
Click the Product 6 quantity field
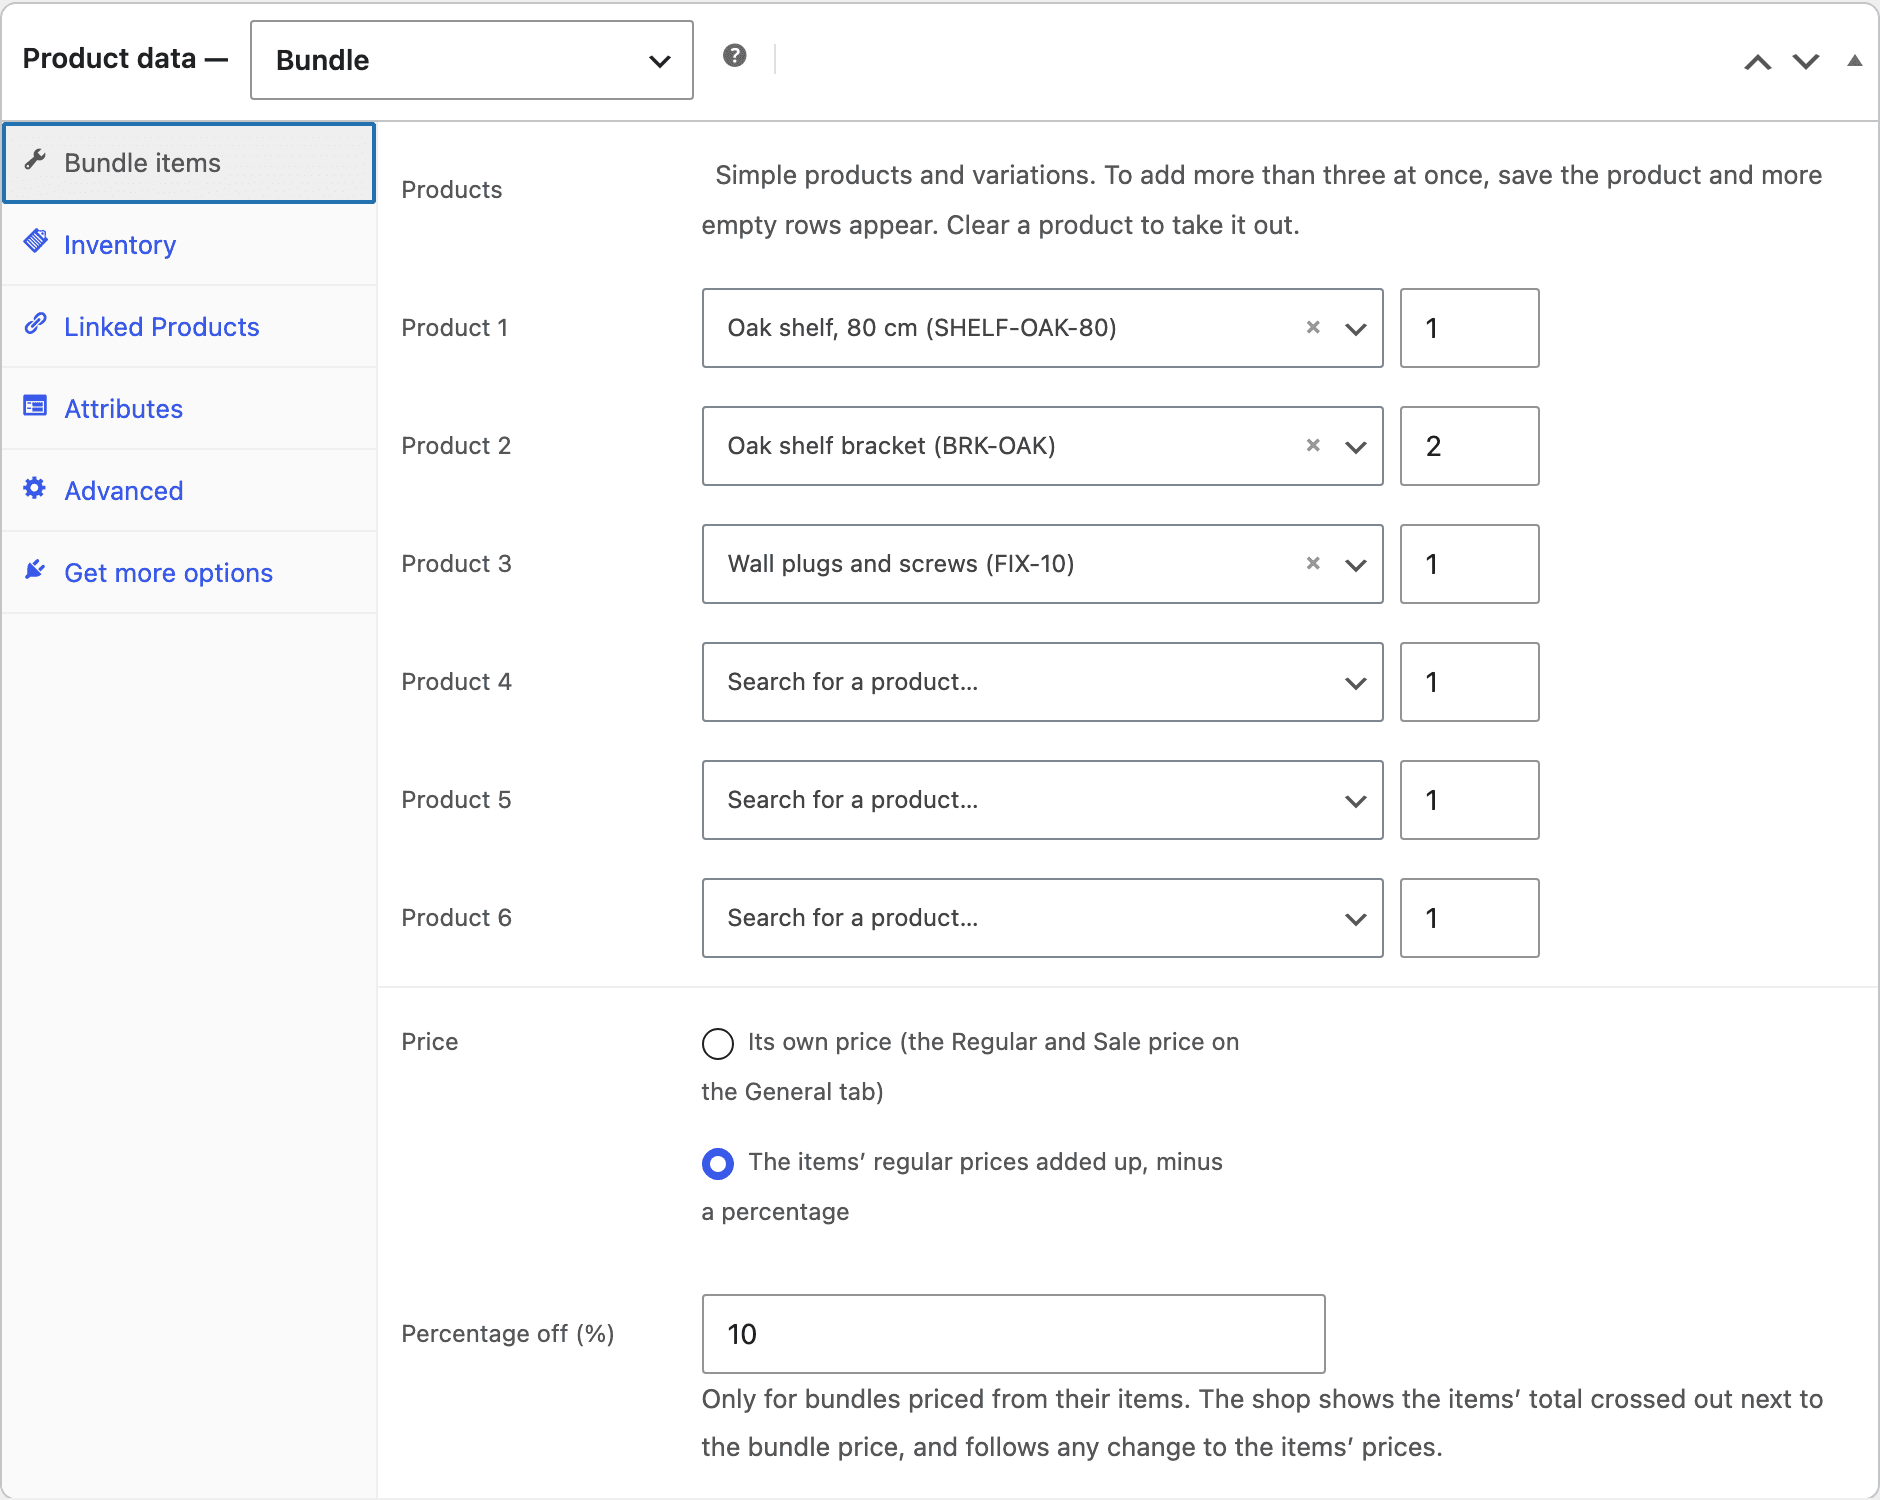(x=1470, y=918)
